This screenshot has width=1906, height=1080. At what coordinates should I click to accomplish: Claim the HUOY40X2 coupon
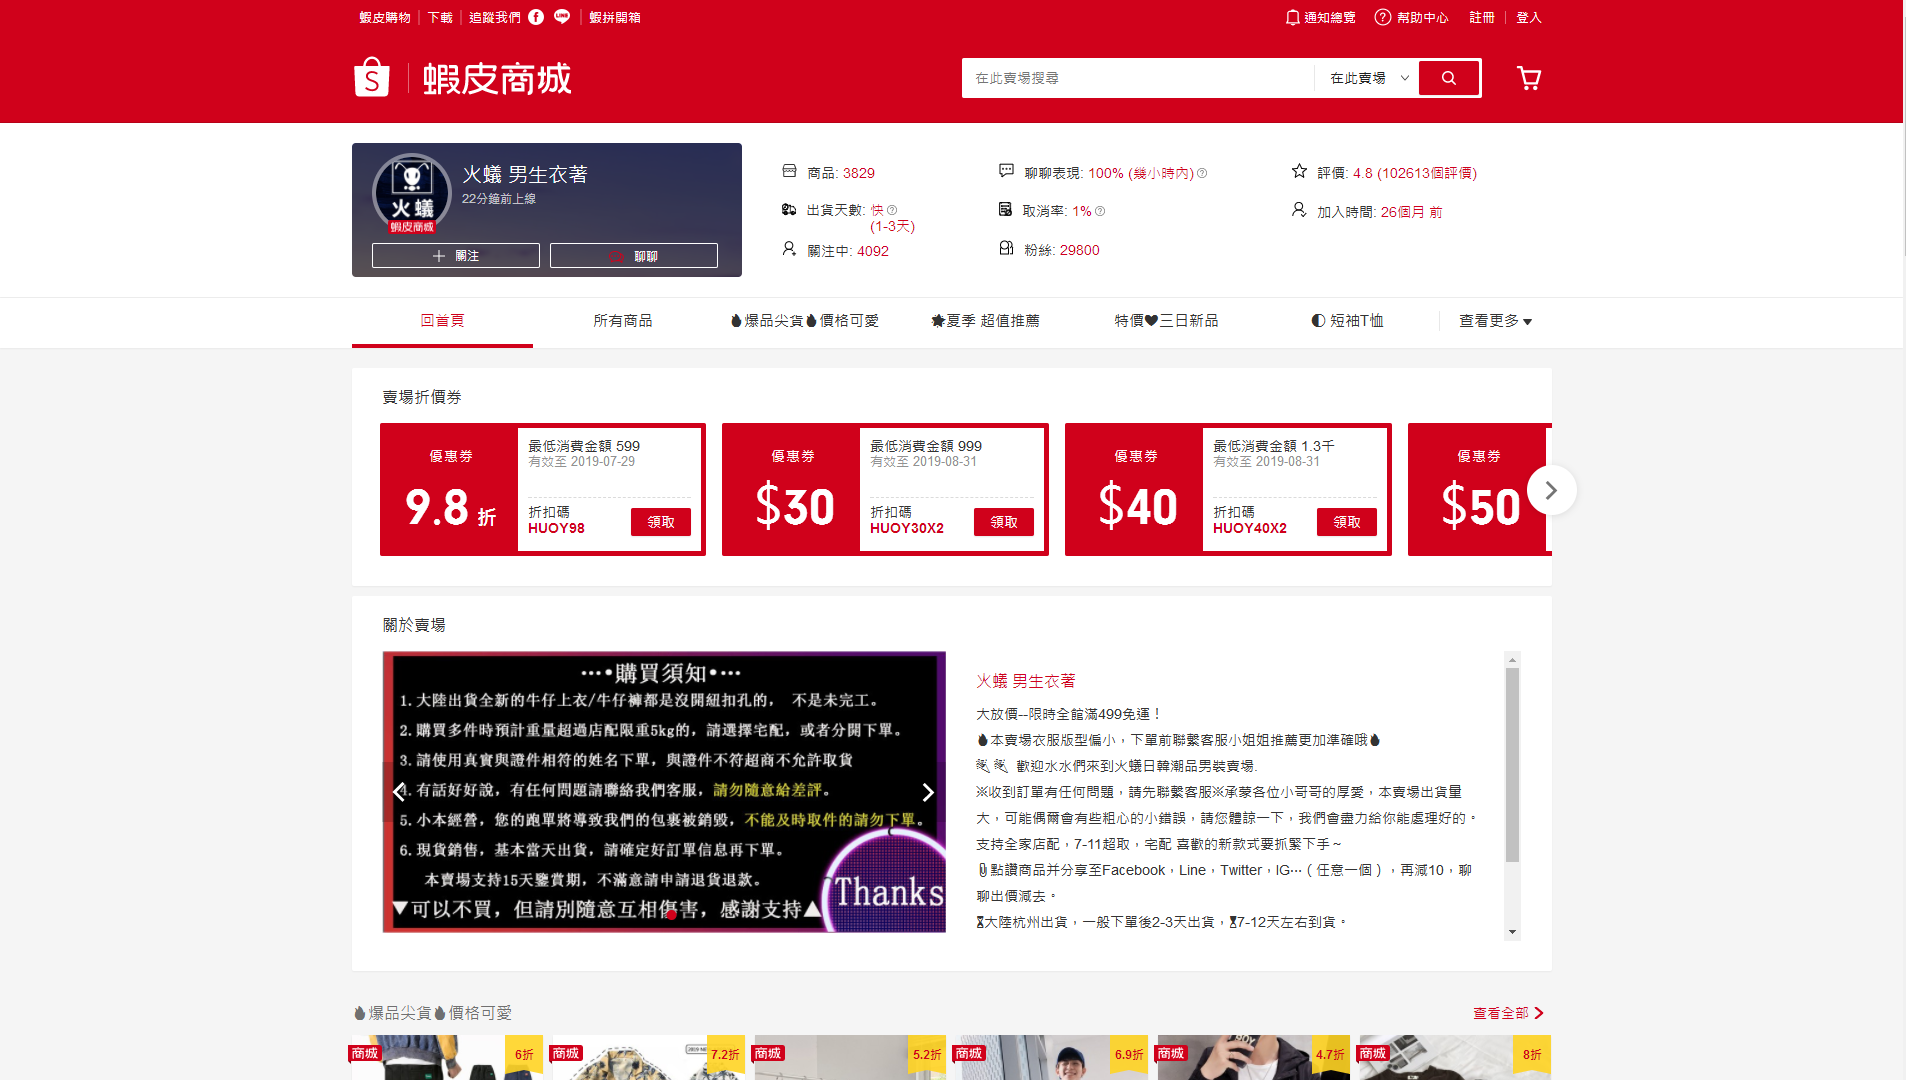click(x=1347, y=522)
